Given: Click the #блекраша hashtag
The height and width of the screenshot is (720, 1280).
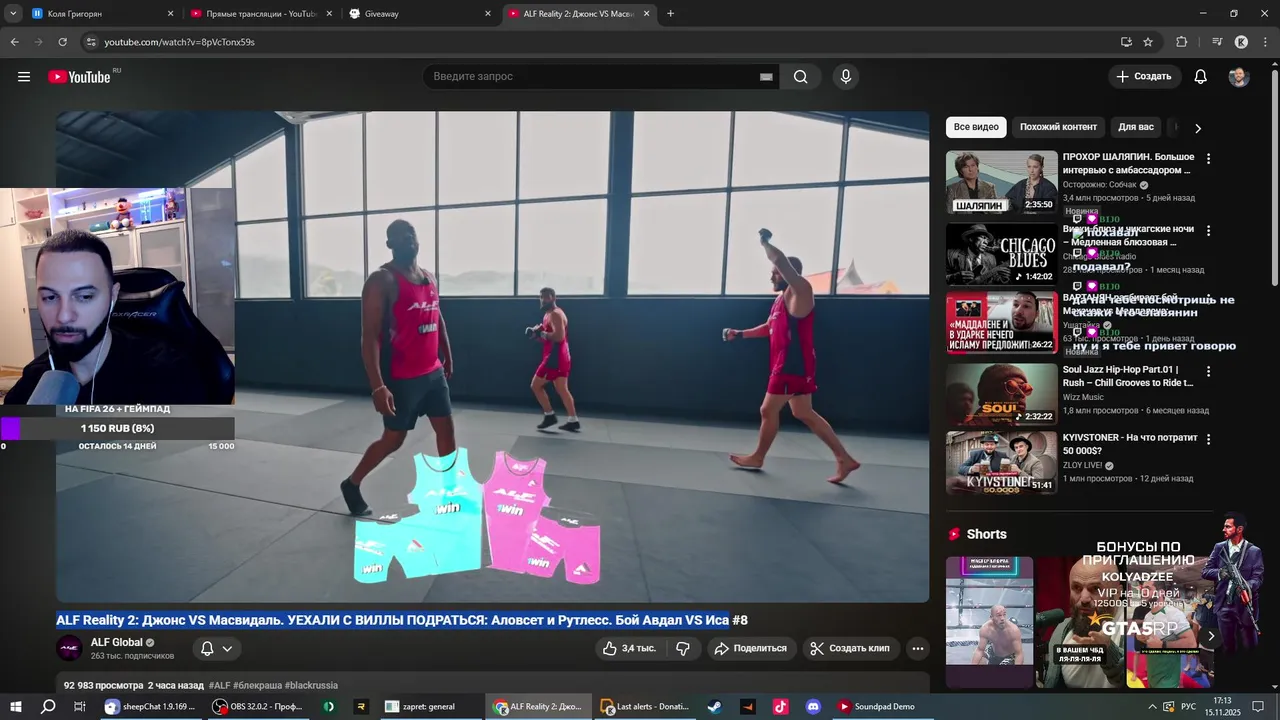Looking at the screenshot, I should click(258, 686).
